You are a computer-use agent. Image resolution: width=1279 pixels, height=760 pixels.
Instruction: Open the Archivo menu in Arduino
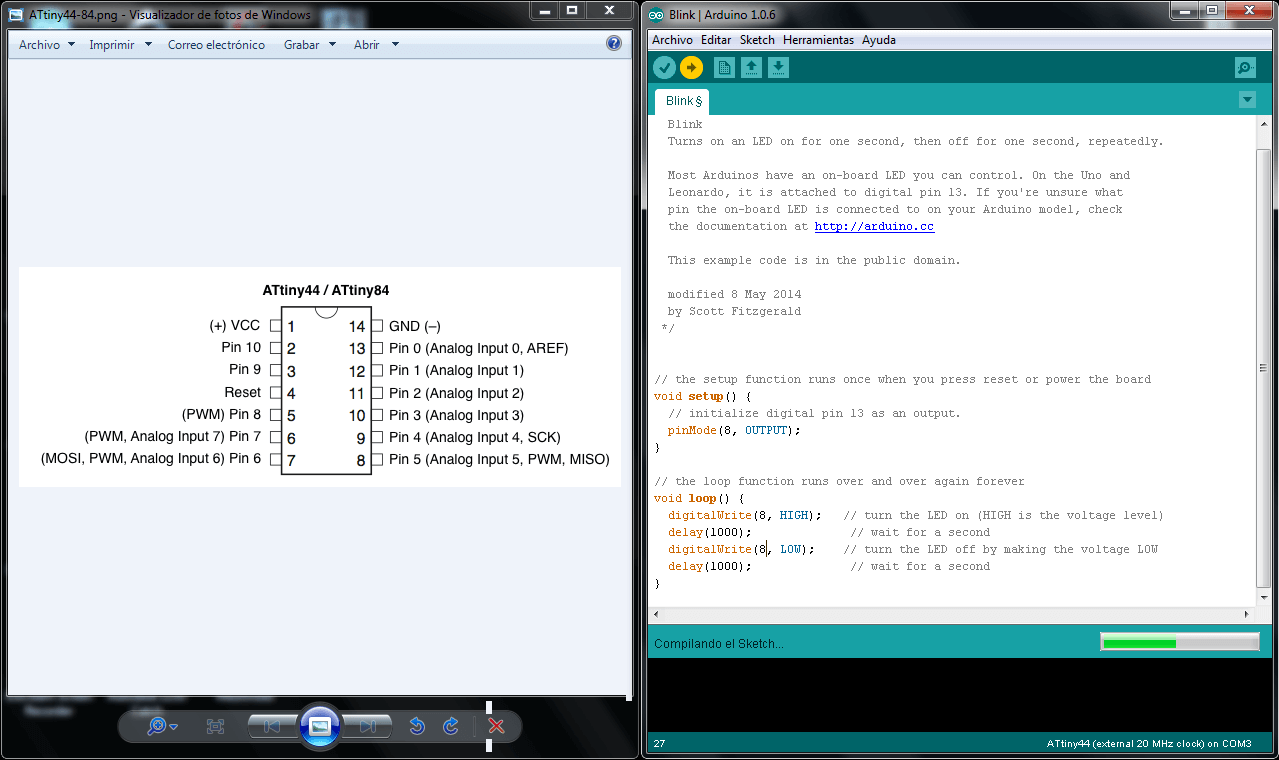tap(672, 40)
